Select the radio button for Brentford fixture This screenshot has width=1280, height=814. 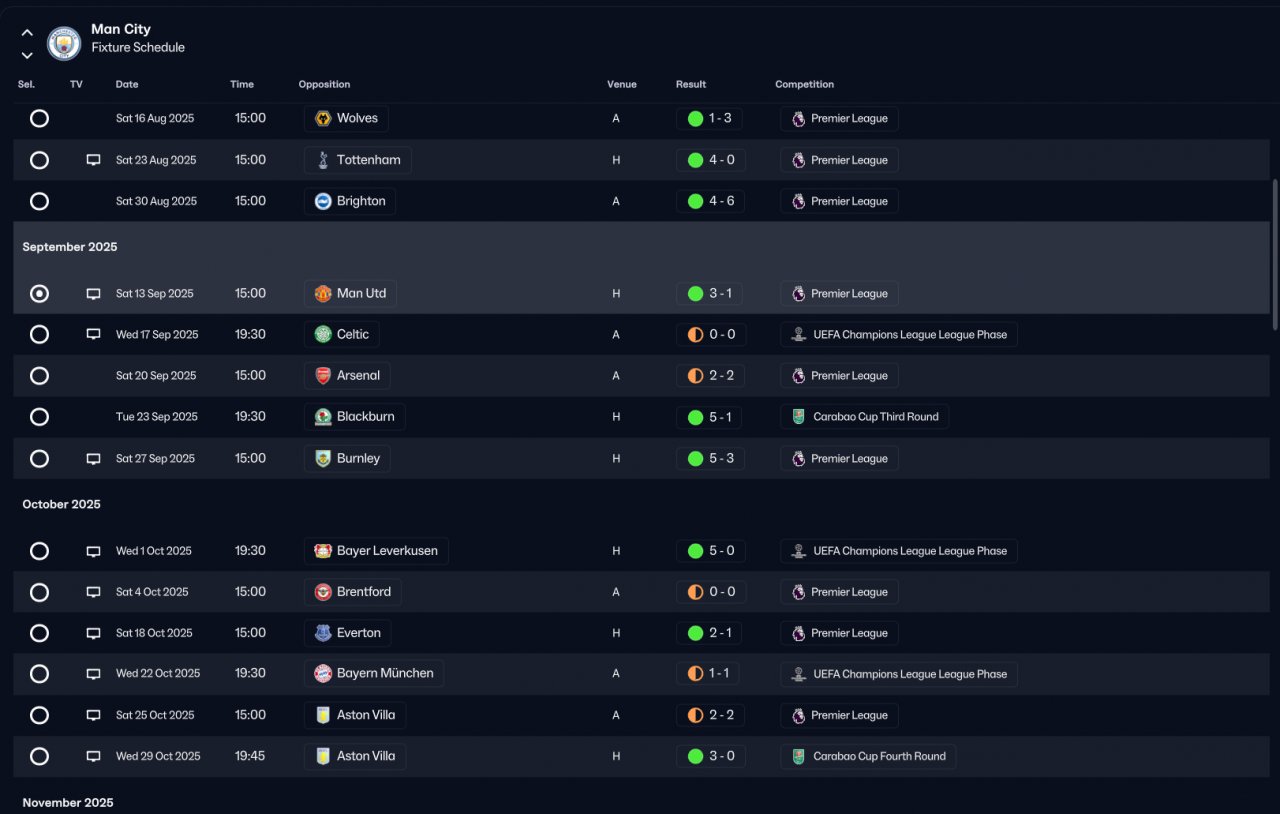point(39,592)
